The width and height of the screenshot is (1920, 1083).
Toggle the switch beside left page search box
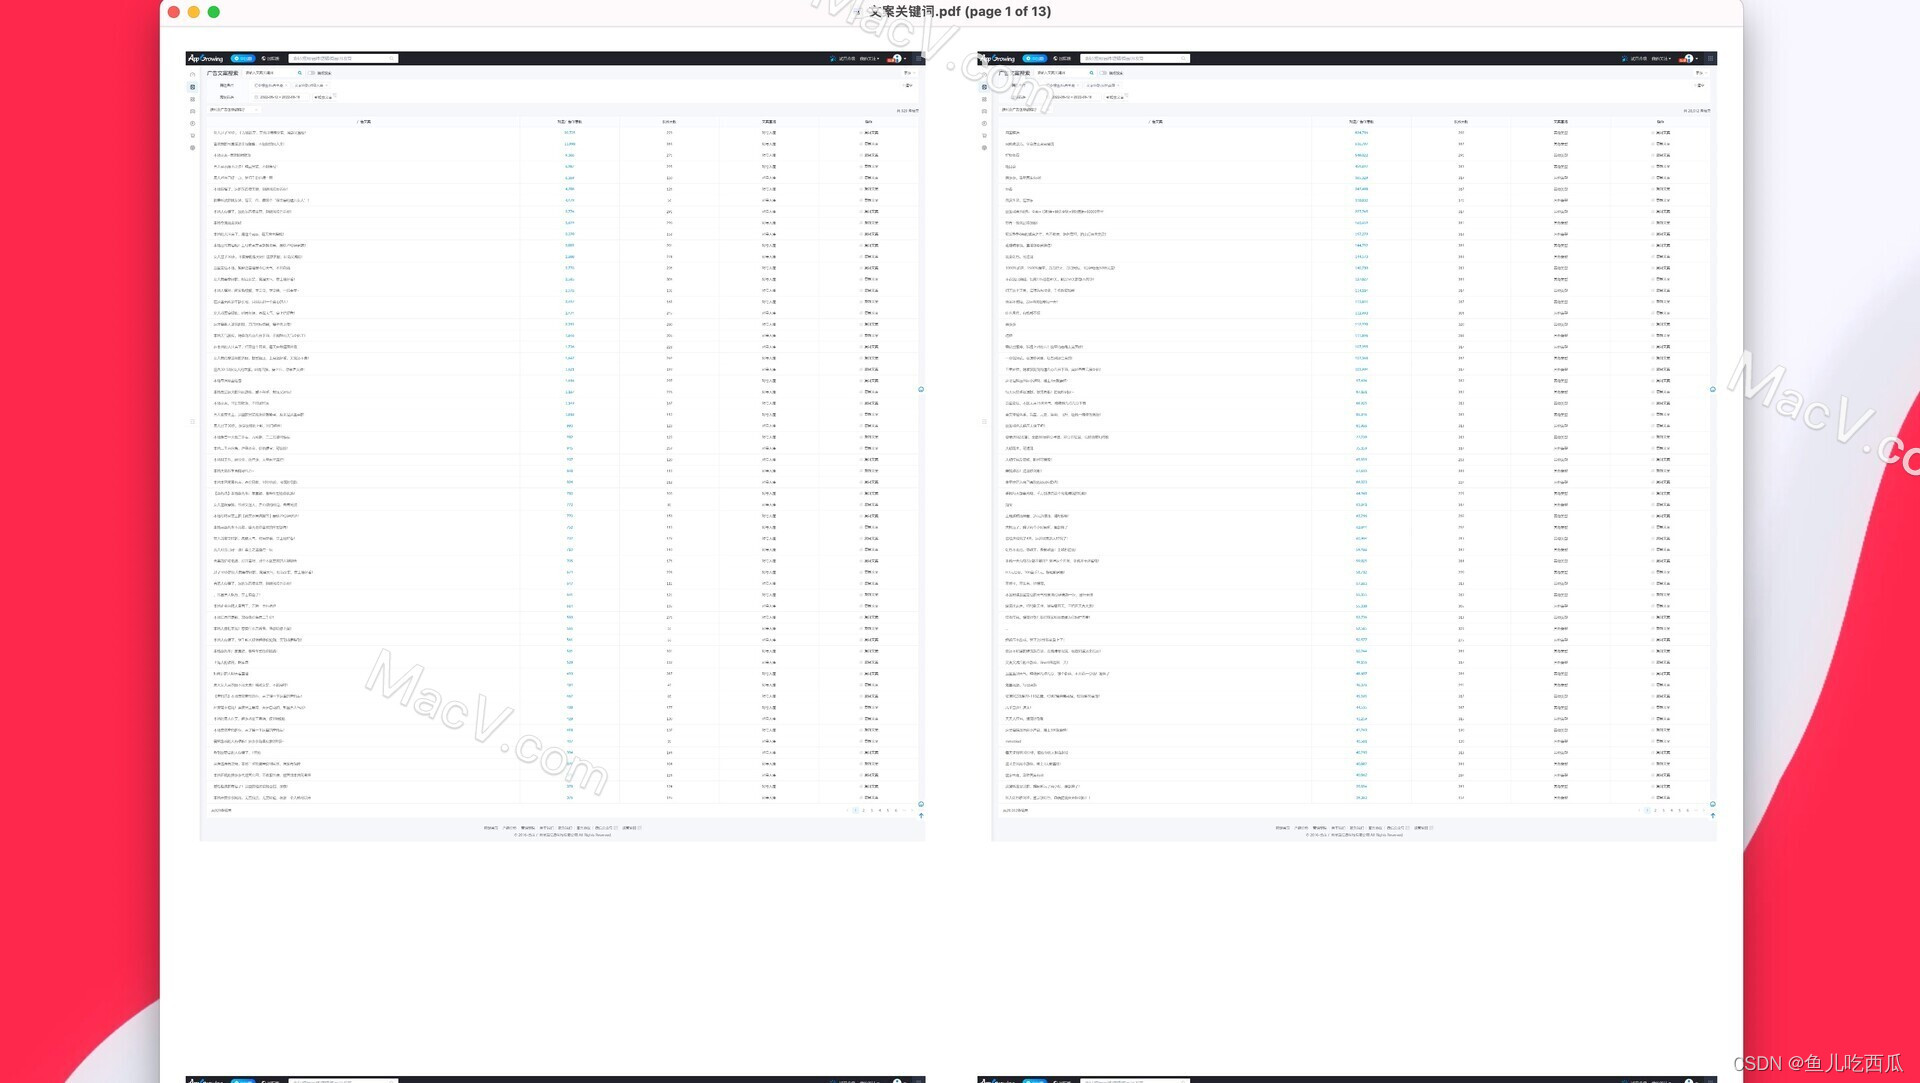pos(312,73)
